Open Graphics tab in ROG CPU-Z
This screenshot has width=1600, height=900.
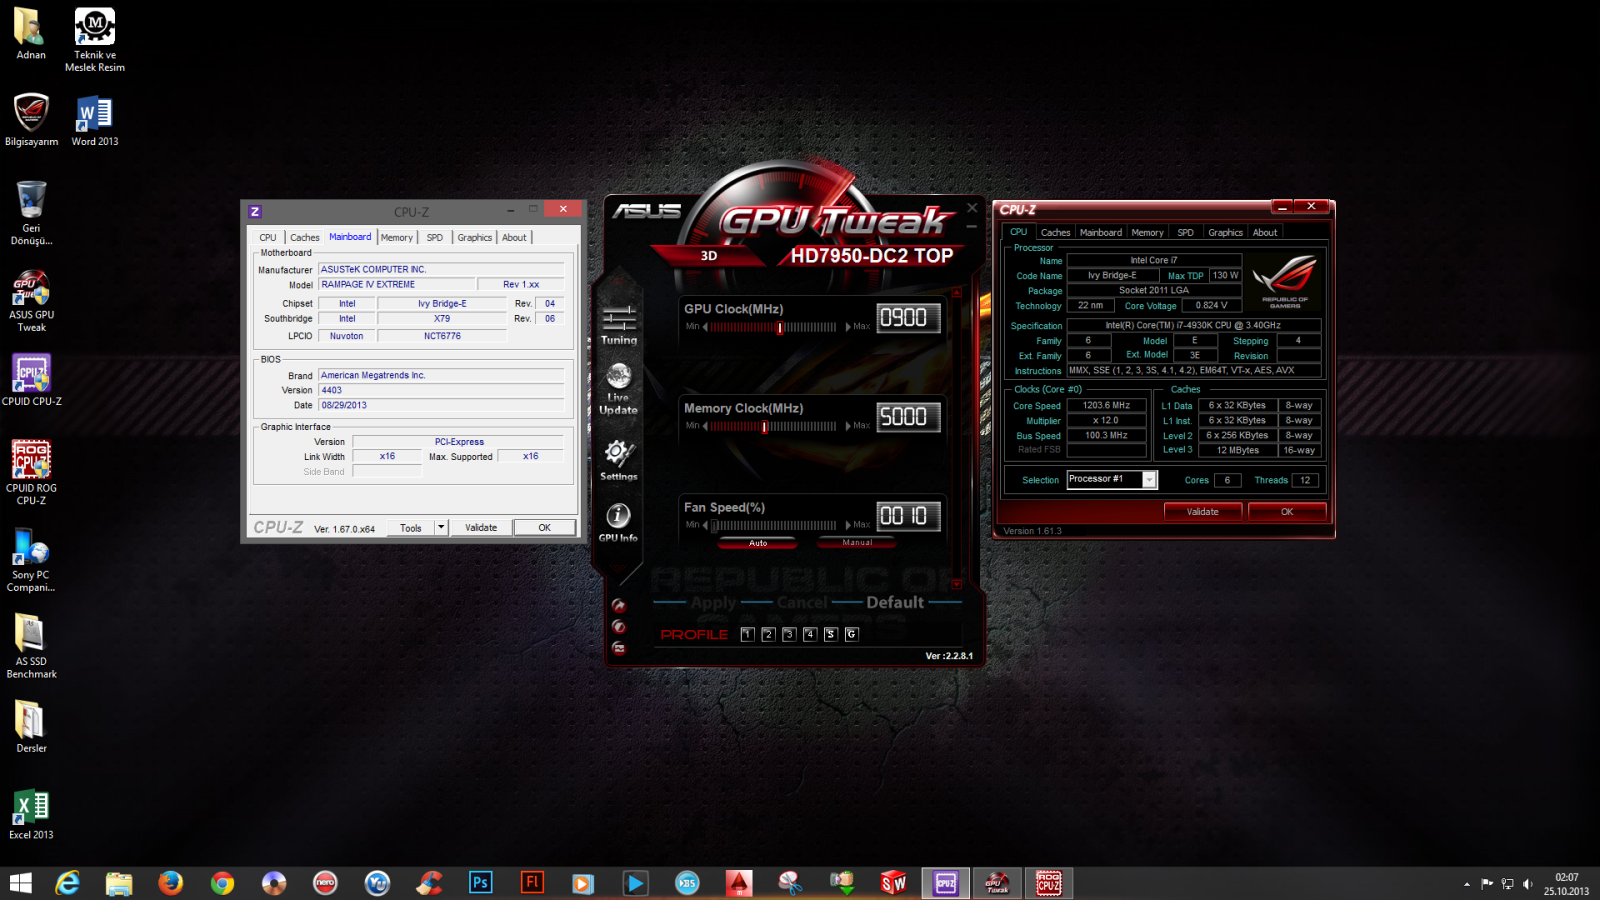tap(1225, 232)
